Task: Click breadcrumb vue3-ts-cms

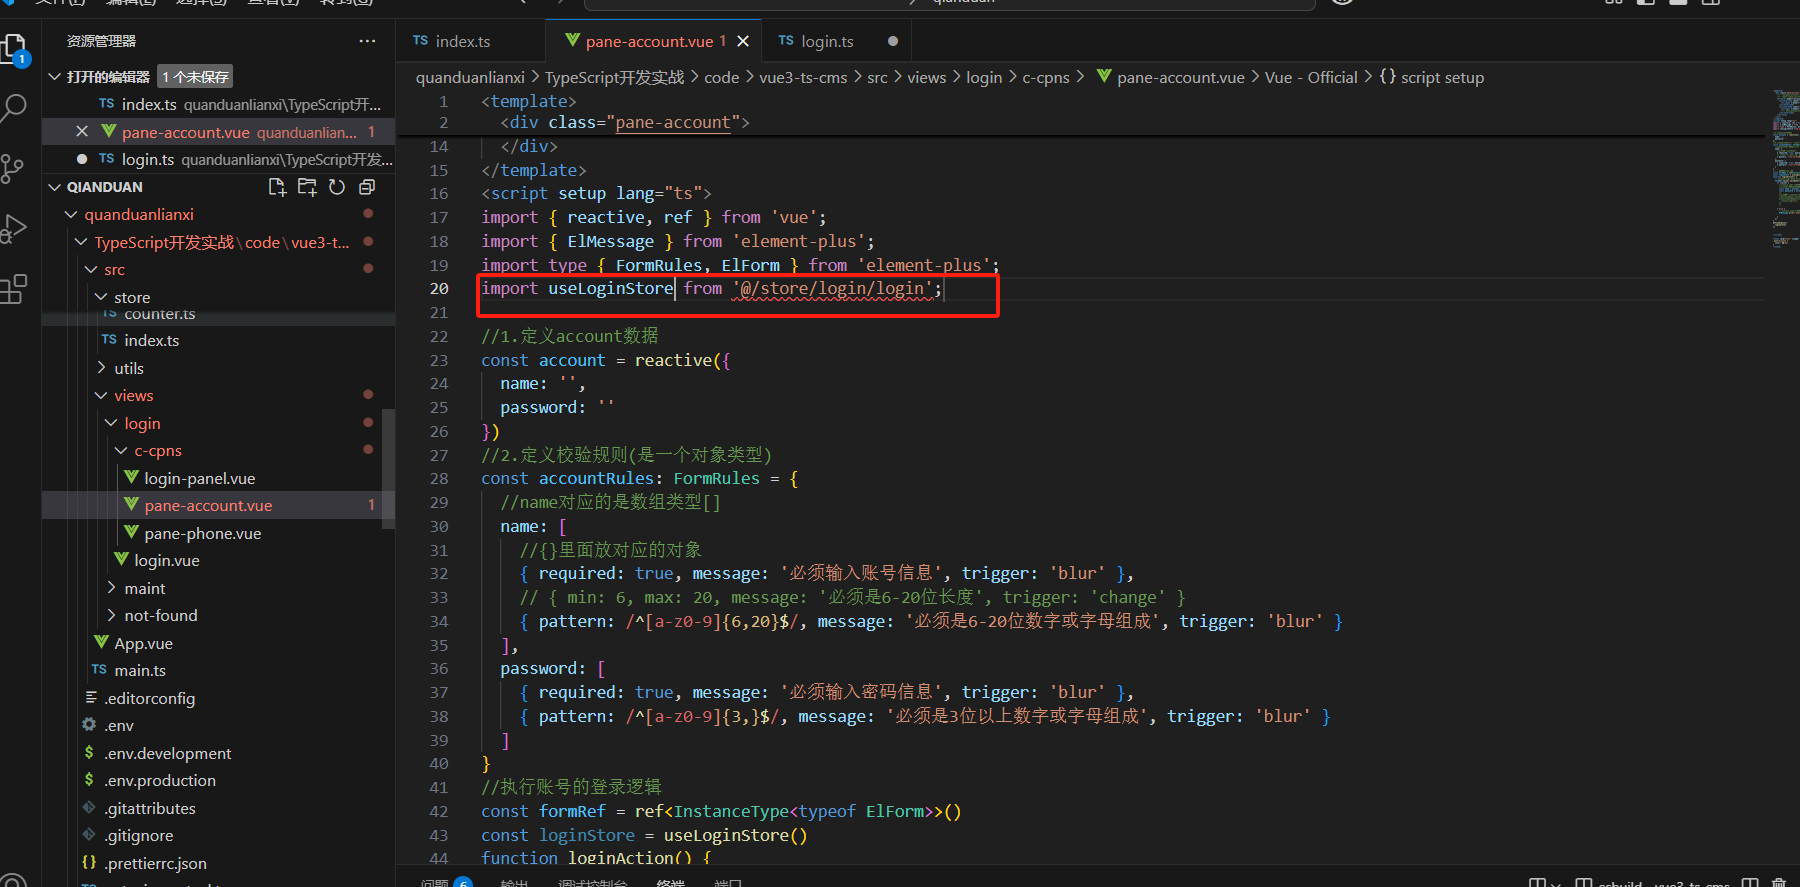Action: point(803,77)
